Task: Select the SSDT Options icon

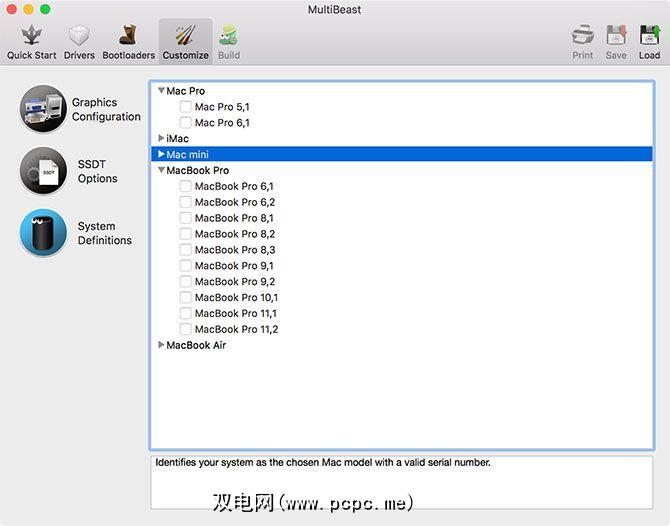Action: point(43,171)
